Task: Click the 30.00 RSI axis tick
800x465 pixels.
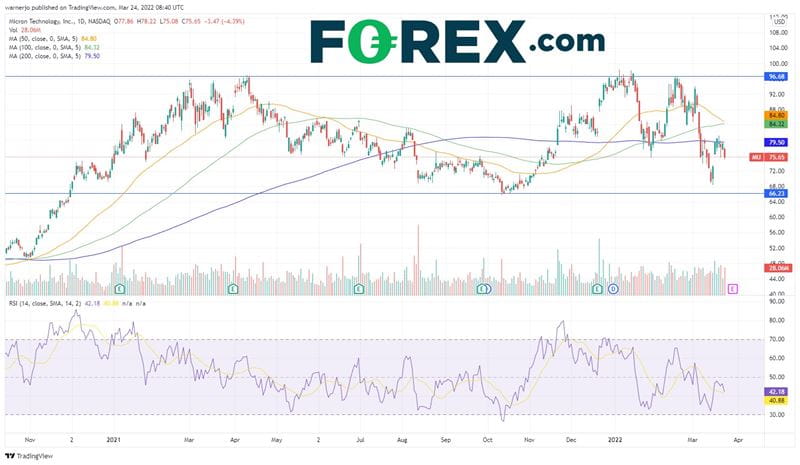Action: [x=778, y=415]
